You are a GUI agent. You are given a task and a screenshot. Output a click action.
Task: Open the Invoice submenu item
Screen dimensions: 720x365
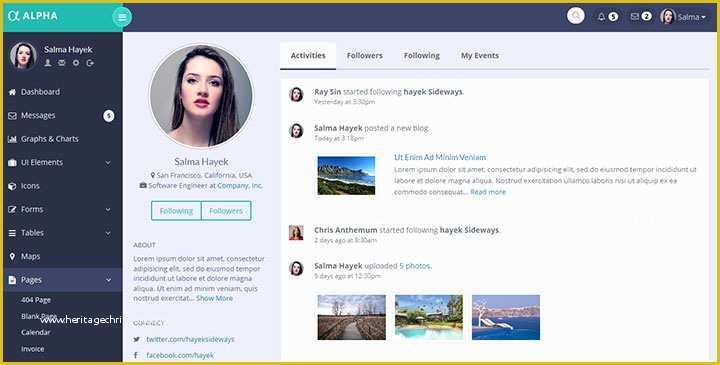[x=33, y=349]
